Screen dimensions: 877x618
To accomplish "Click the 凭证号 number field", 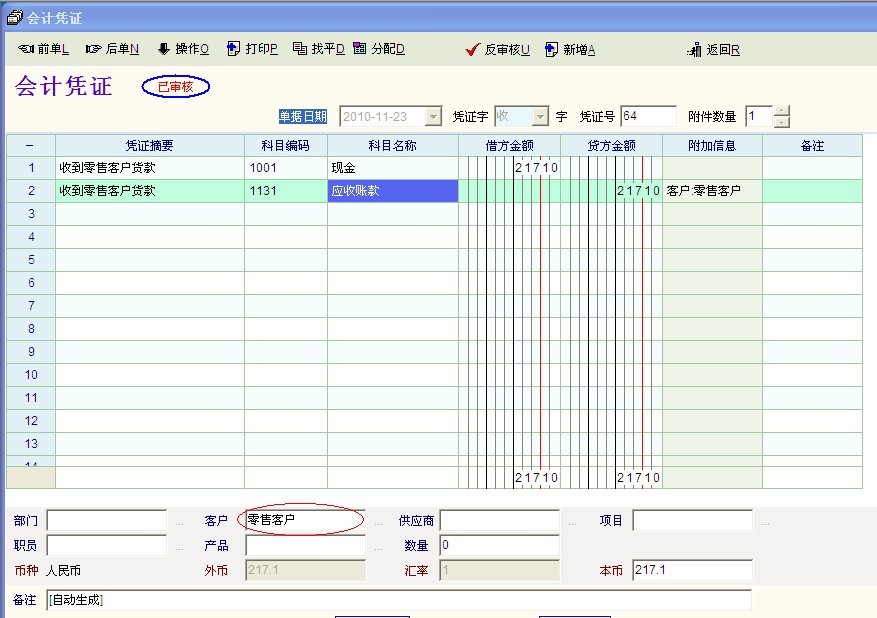I will (x=648, y=117).
